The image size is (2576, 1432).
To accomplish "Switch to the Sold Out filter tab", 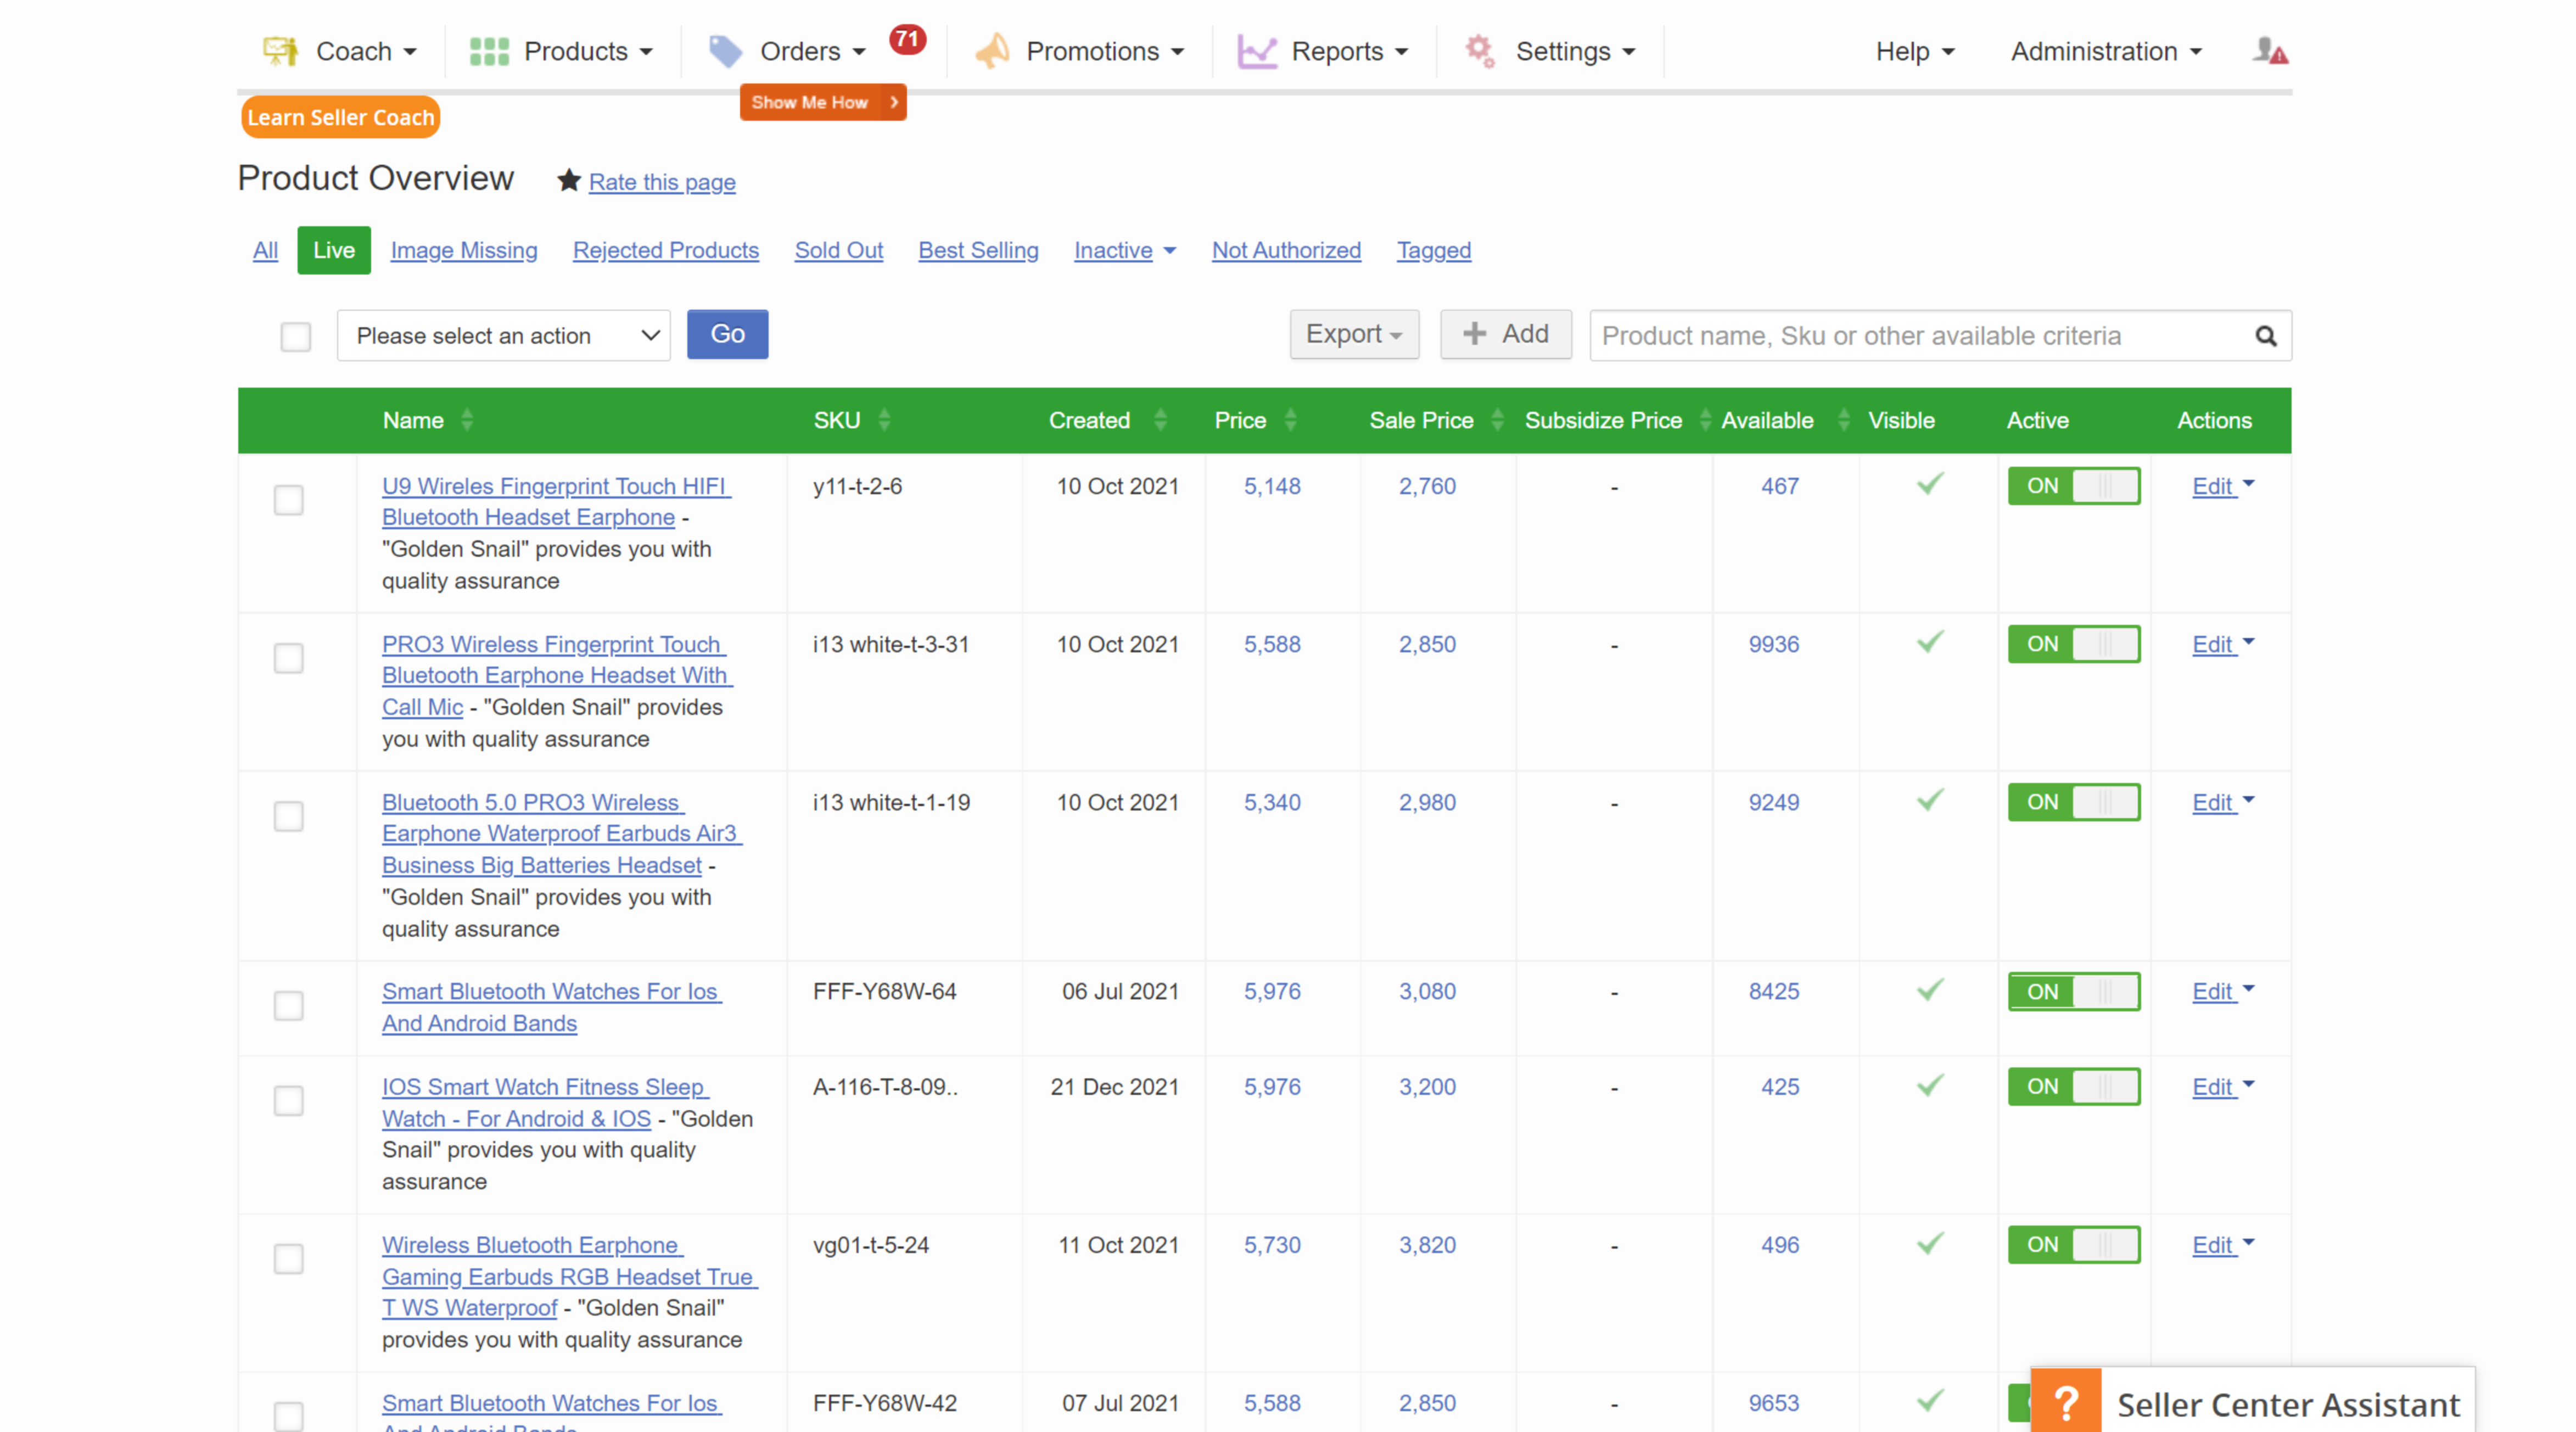I will [x=838, y=250].
